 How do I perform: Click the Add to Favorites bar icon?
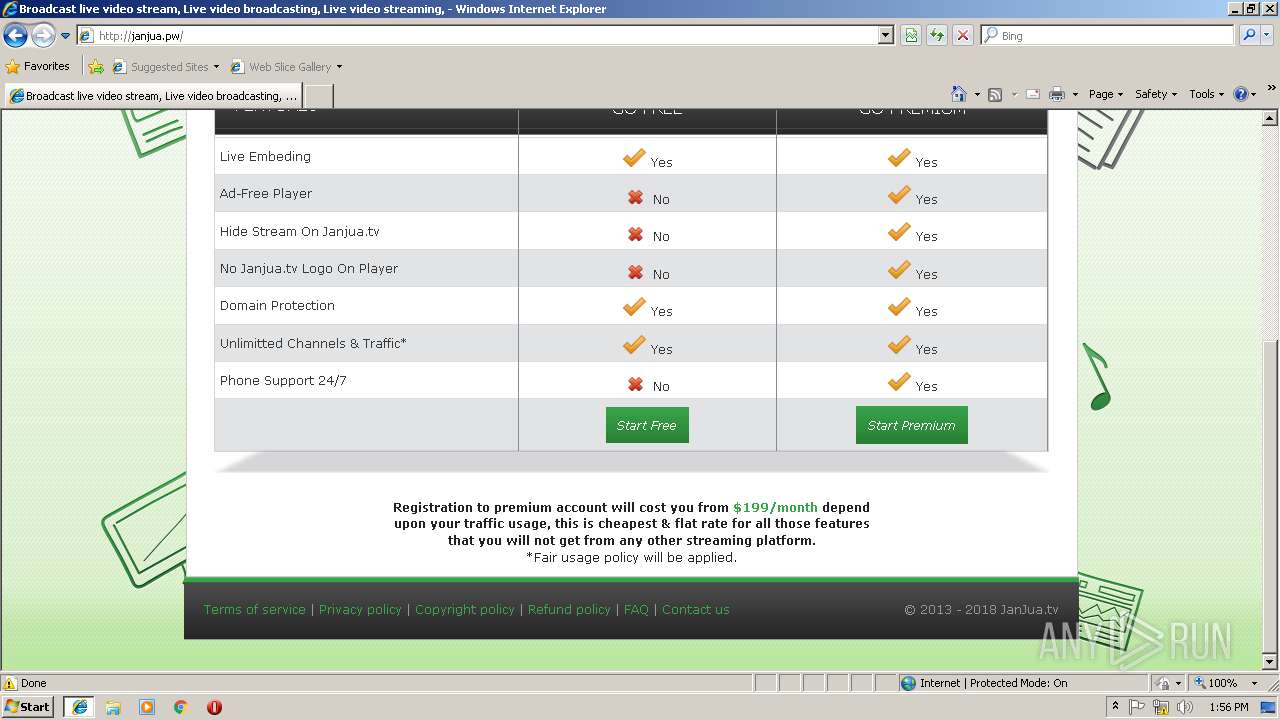tap(96, 67)
